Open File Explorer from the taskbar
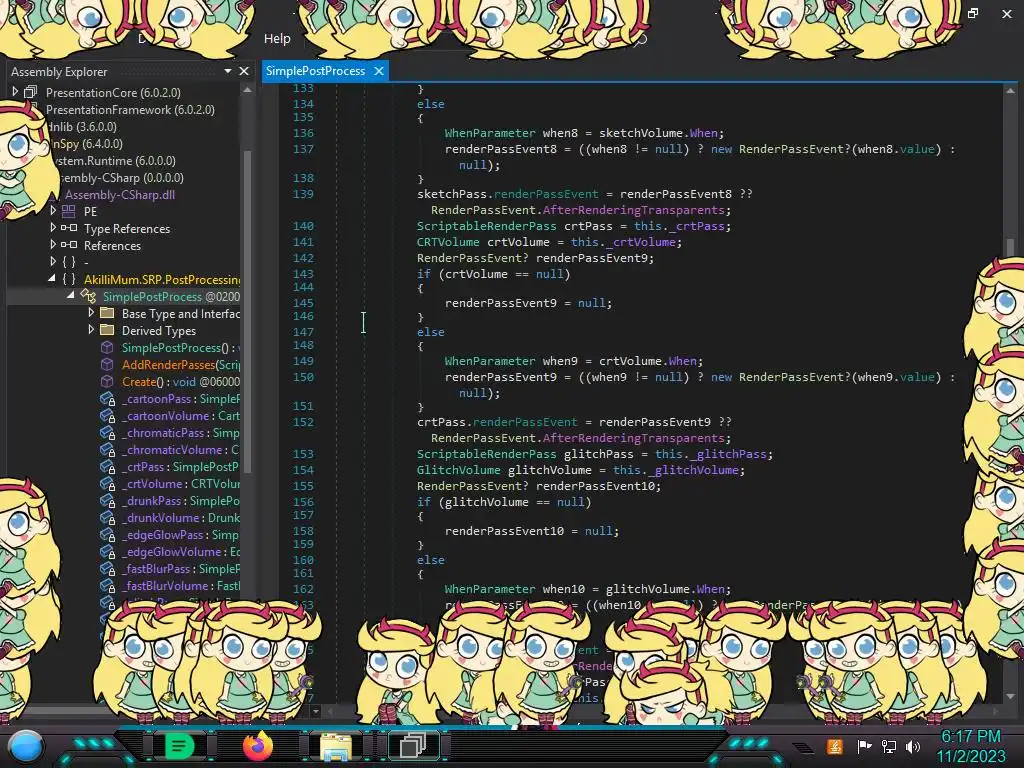This screenshot has height=768, width=1024. click(336, 746)
